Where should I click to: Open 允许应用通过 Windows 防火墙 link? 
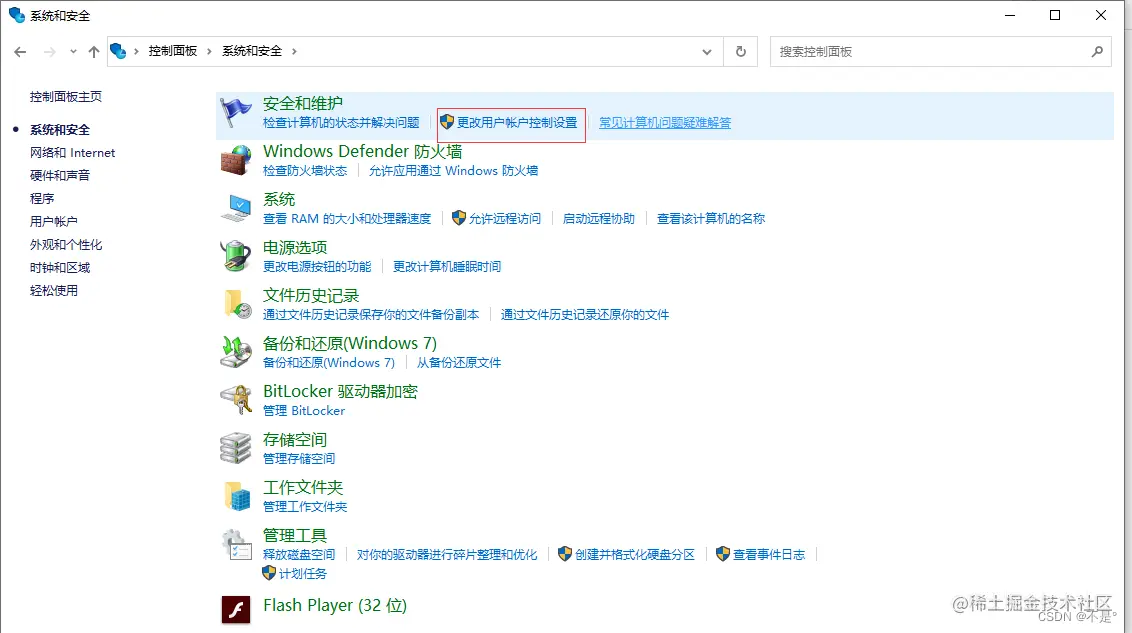click(453, 171)
